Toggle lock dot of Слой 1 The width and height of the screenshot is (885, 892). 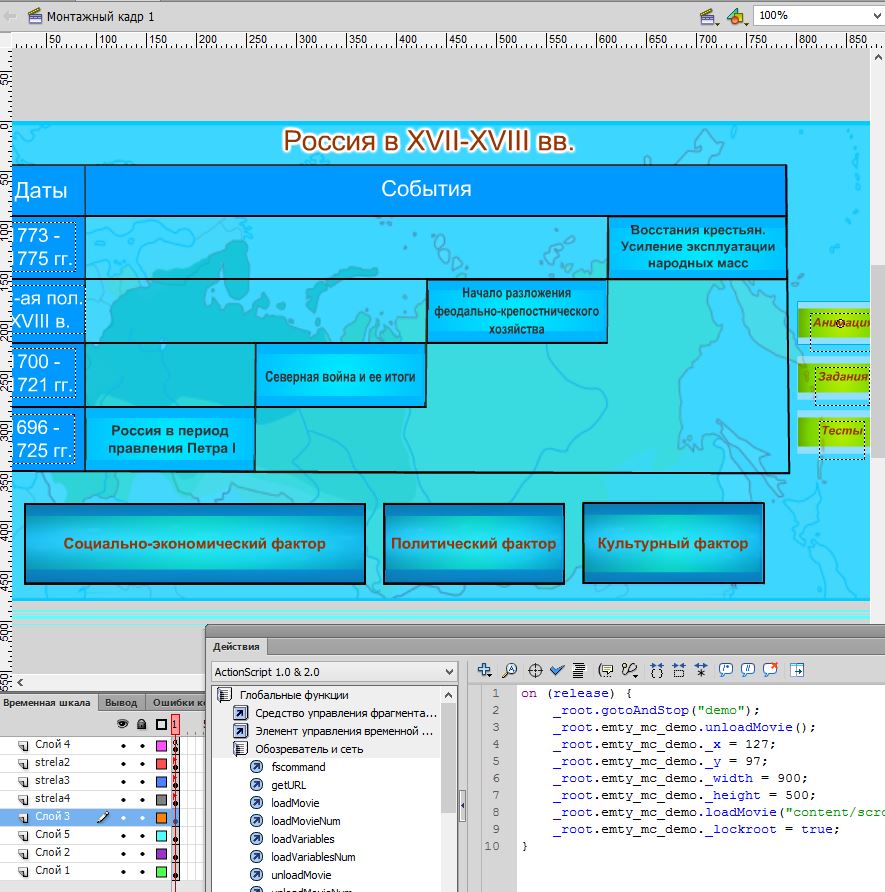pos(142,872)
